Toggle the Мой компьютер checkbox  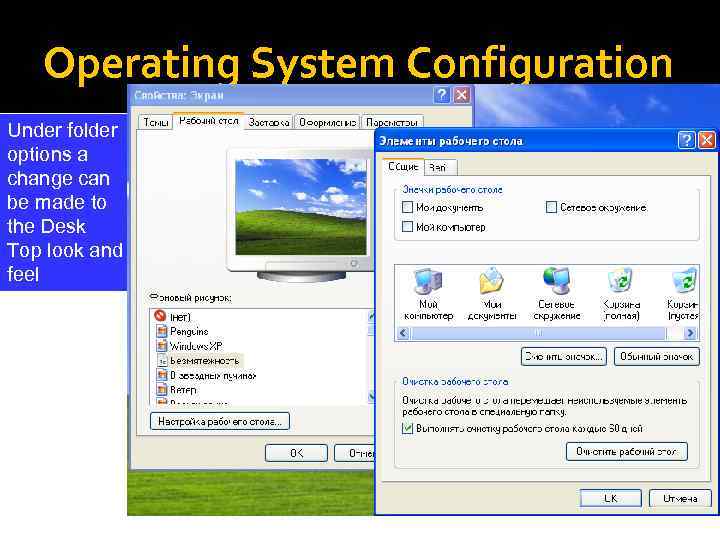click(x=407, y=227)
